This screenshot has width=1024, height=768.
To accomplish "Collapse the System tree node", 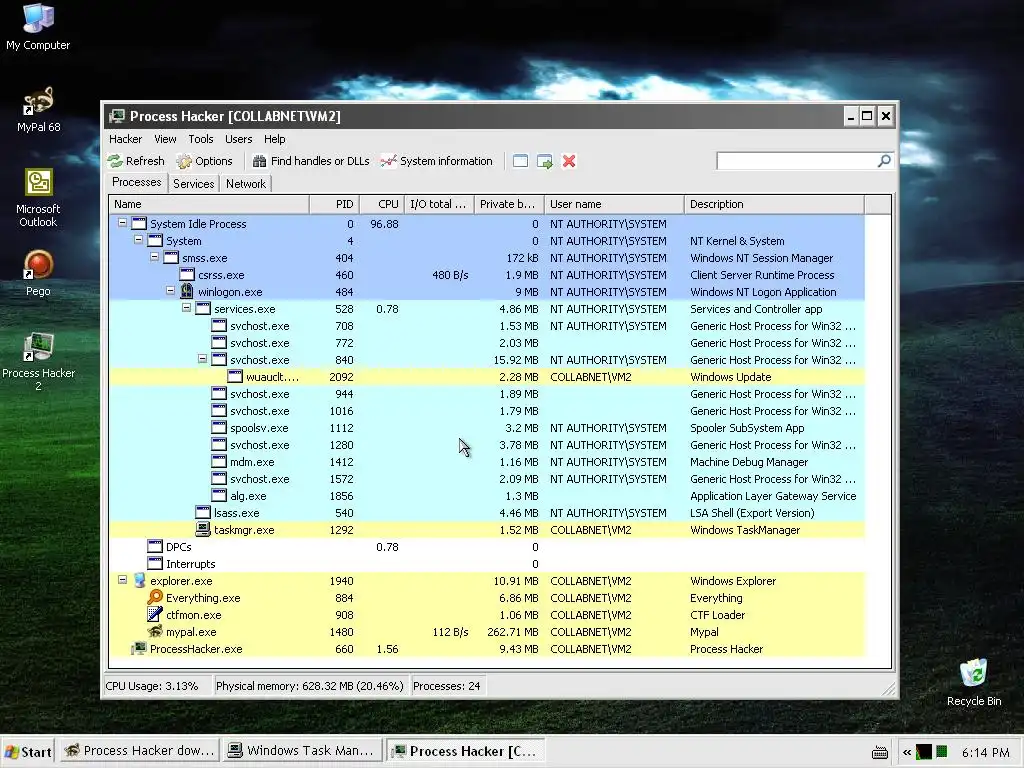I will click(x=138, y=240).
